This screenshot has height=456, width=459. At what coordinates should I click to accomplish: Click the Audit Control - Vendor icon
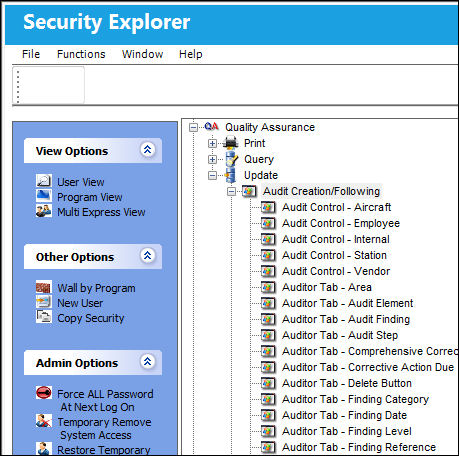click(268, 271)
